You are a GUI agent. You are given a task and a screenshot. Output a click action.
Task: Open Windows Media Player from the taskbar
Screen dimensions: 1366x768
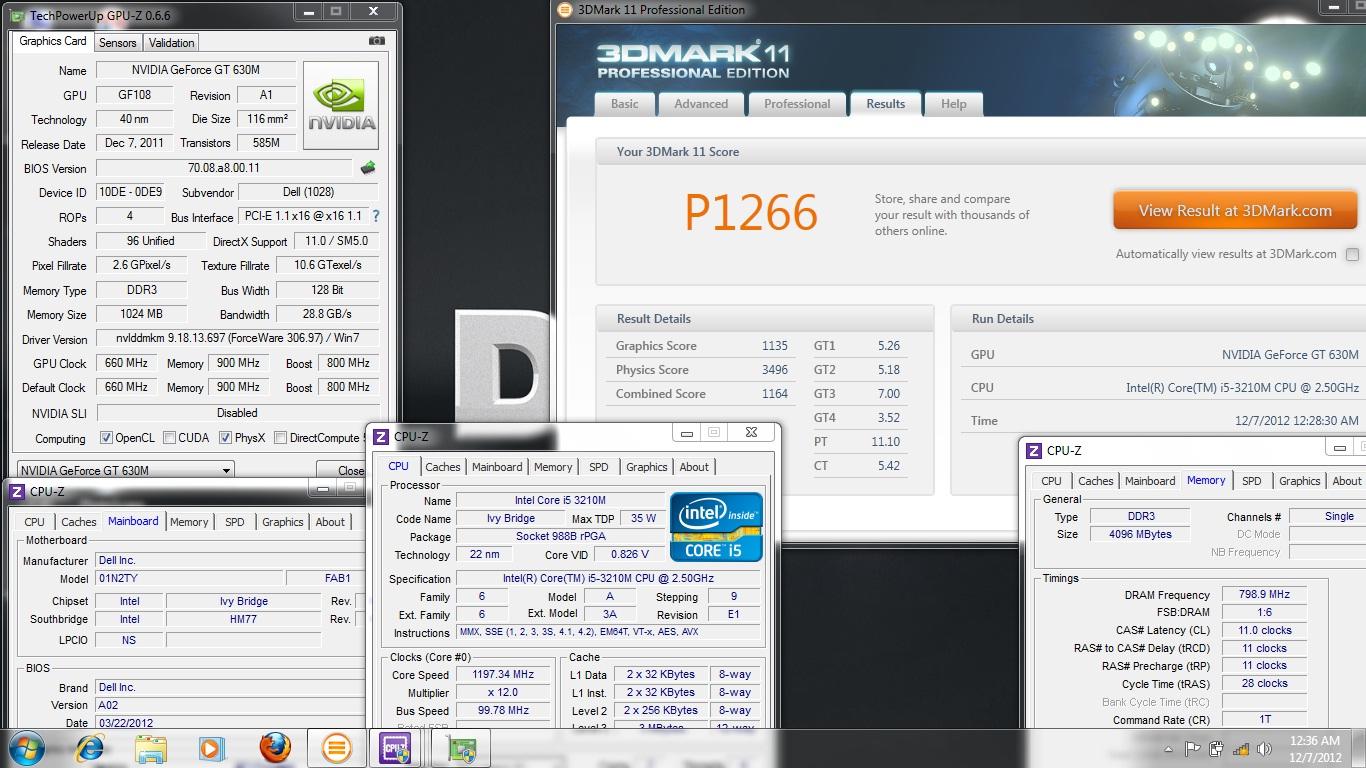[x=211, y=748]
